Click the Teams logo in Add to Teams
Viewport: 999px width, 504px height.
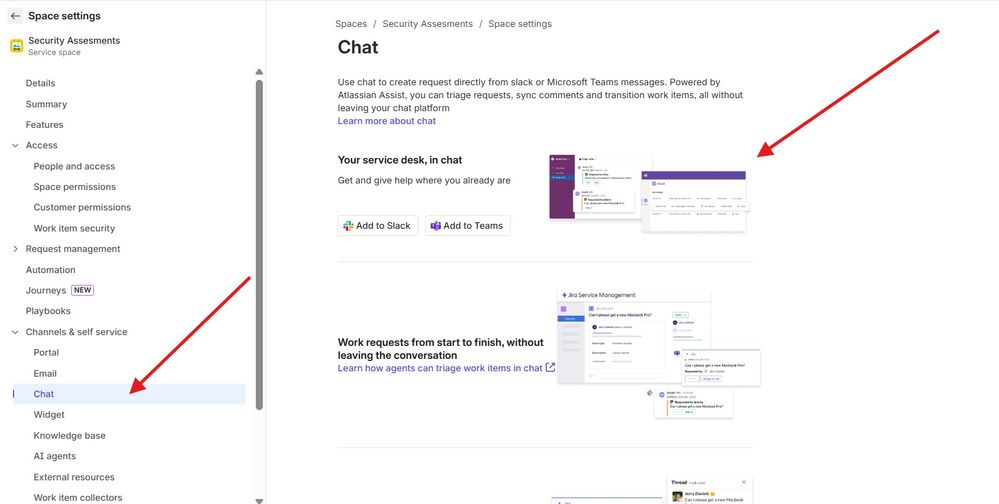tap(436, 226)
